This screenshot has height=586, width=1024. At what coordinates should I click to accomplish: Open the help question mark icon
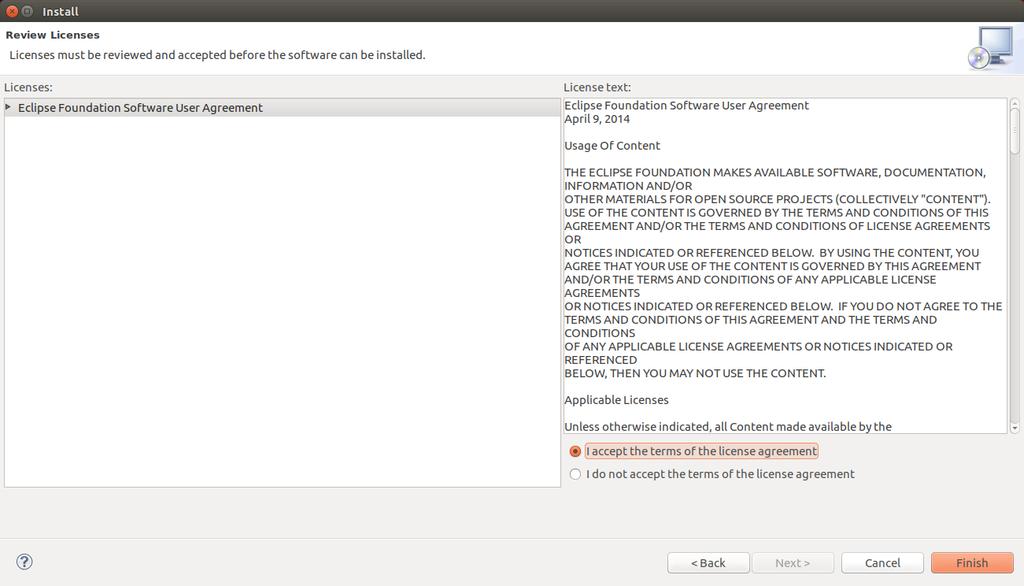(24, 562)
